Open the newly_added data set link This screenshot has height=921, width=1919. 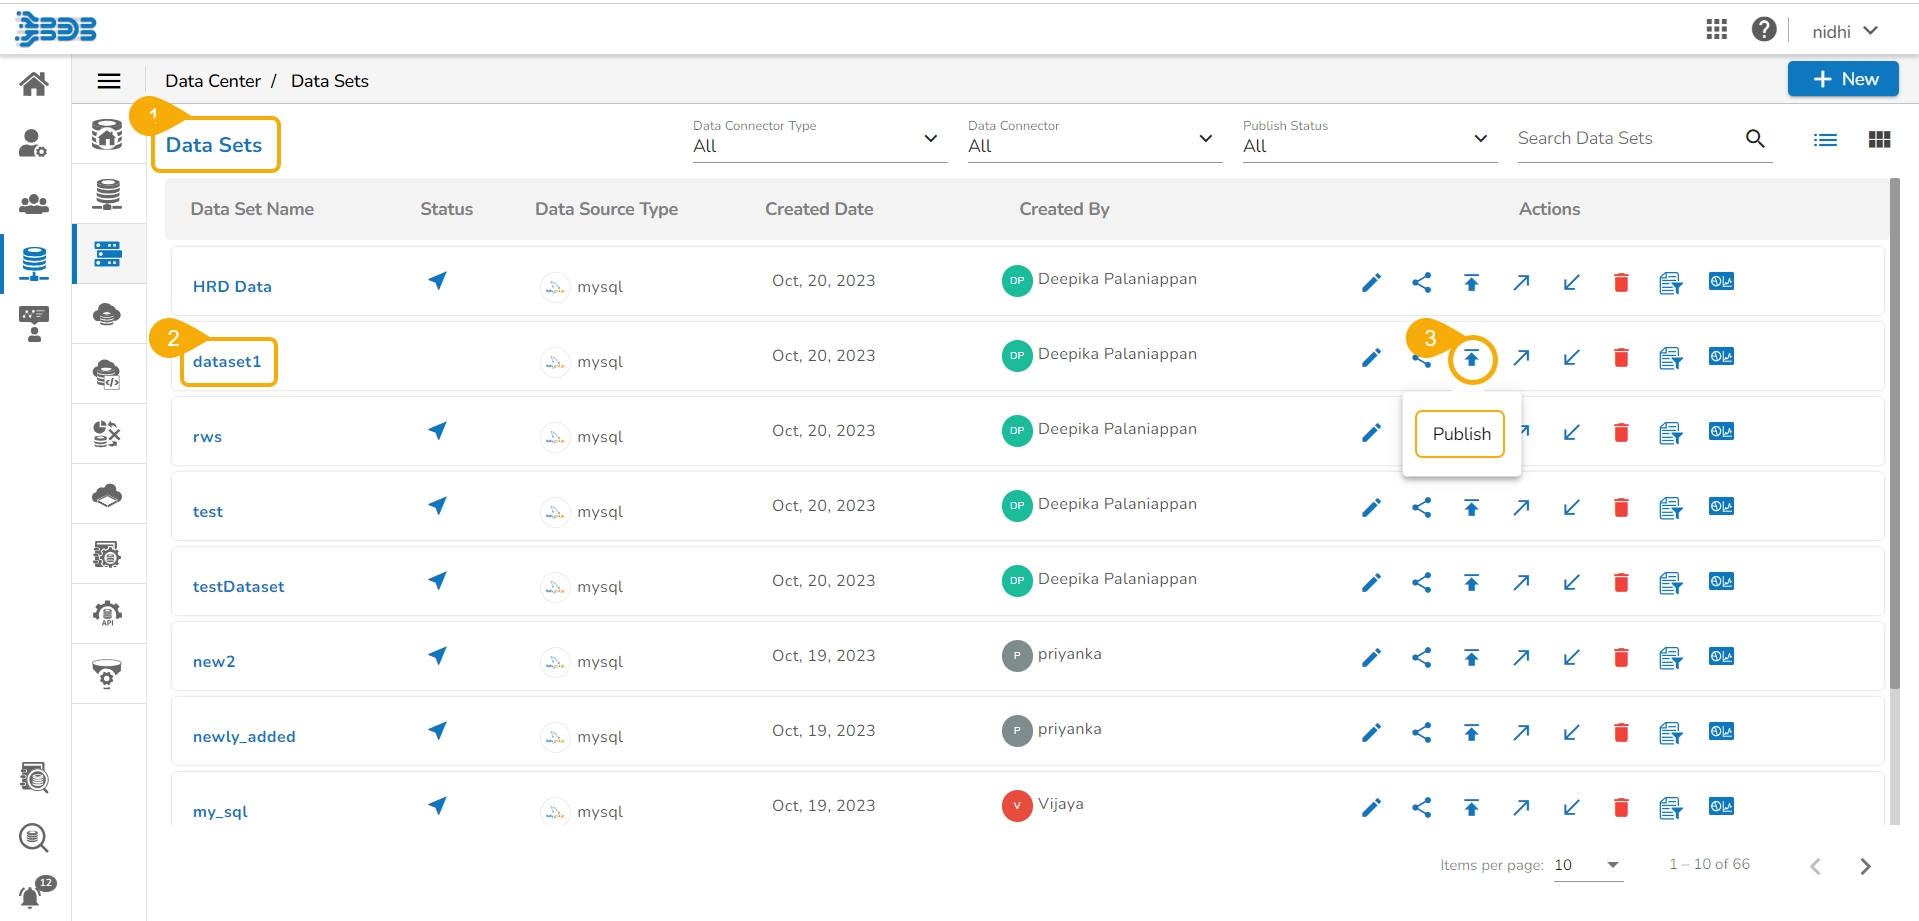pos(244,737)
